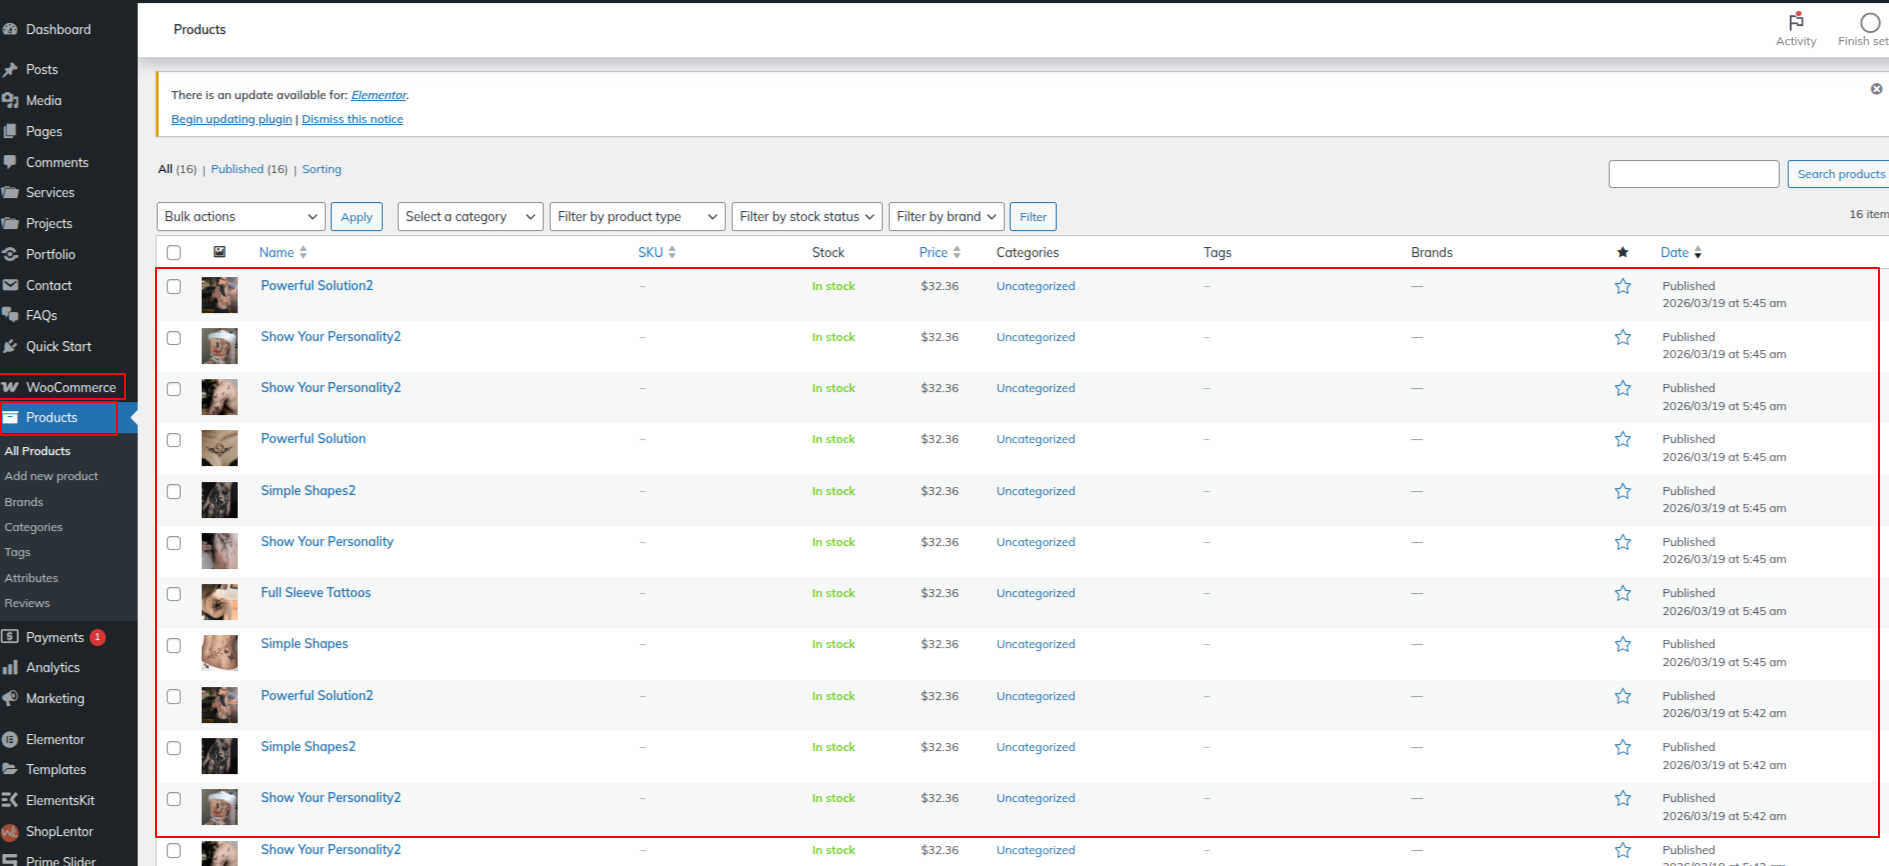Select checkbox for Full Sleeve Tattoos row
Screen dimensions: 1889x866
coord(174,594)
